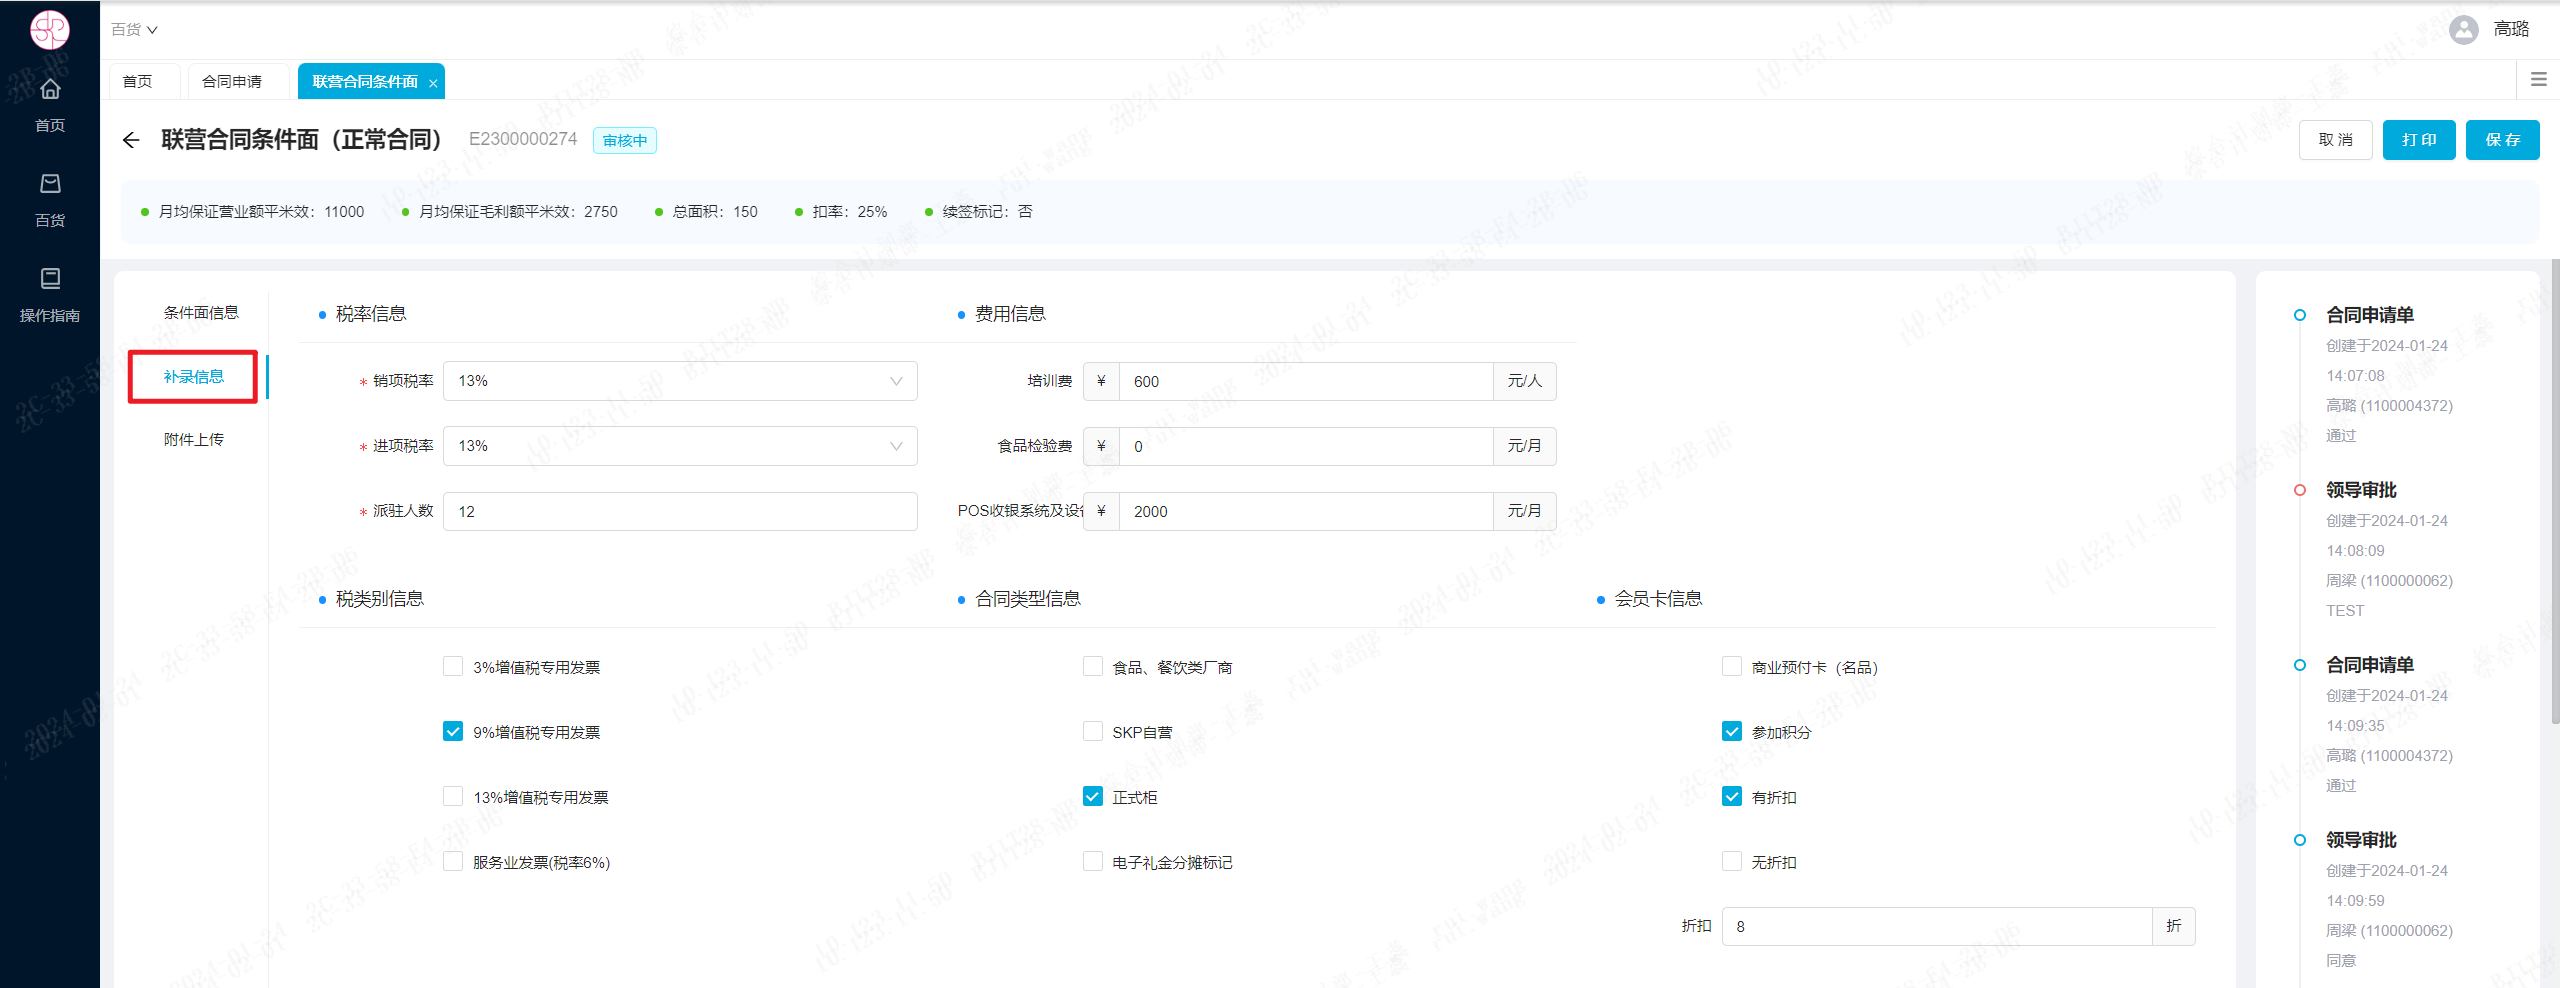Open 补录信息 section
Image resolution: width=2560 pixels, height=988 pixels.
point(194,377)
